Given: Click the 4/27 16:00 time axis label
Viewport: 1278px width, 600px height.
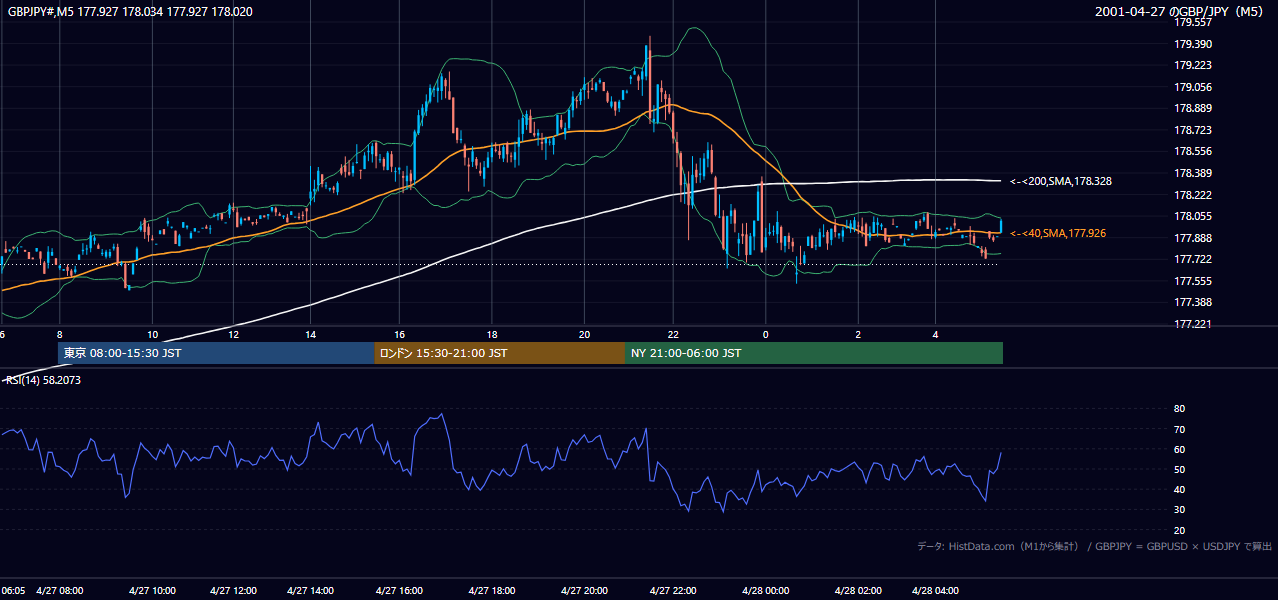Looking at the screenshot, I should [x=399, y=591].
